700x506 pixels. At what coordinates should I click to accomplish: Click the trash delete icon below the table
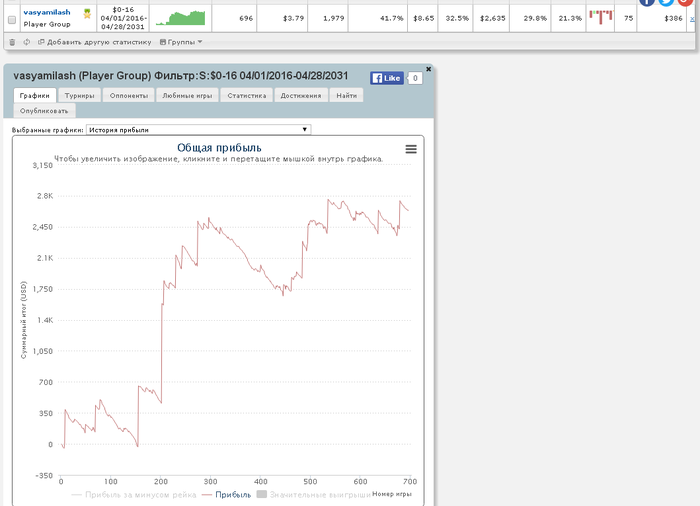click(12, 42)
